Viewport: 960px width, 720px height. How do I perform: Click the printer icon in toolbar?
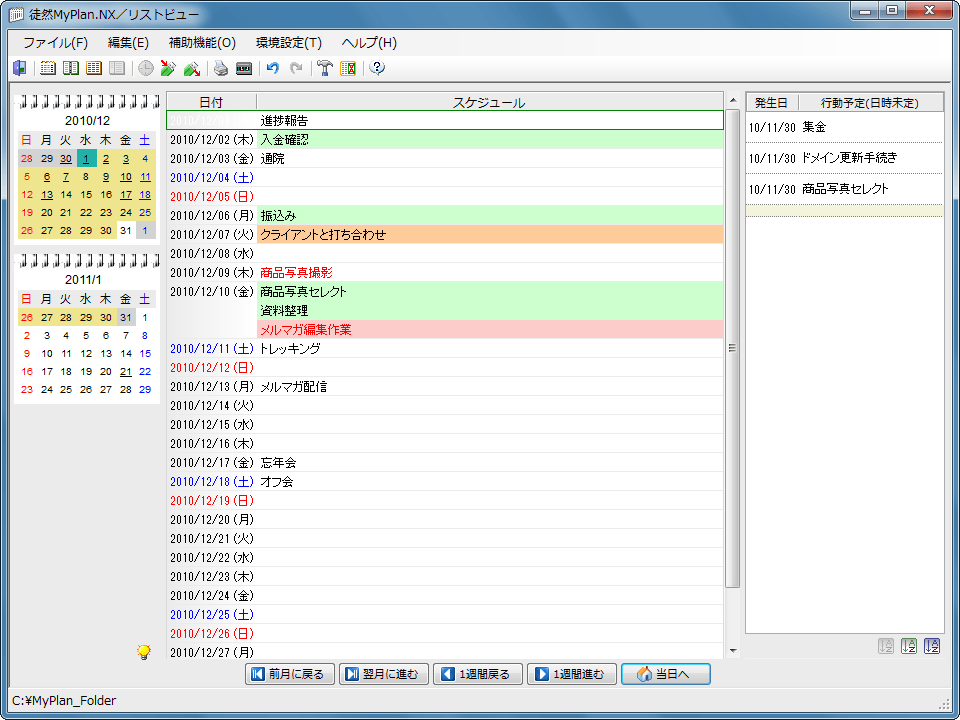tap(221, 68)
